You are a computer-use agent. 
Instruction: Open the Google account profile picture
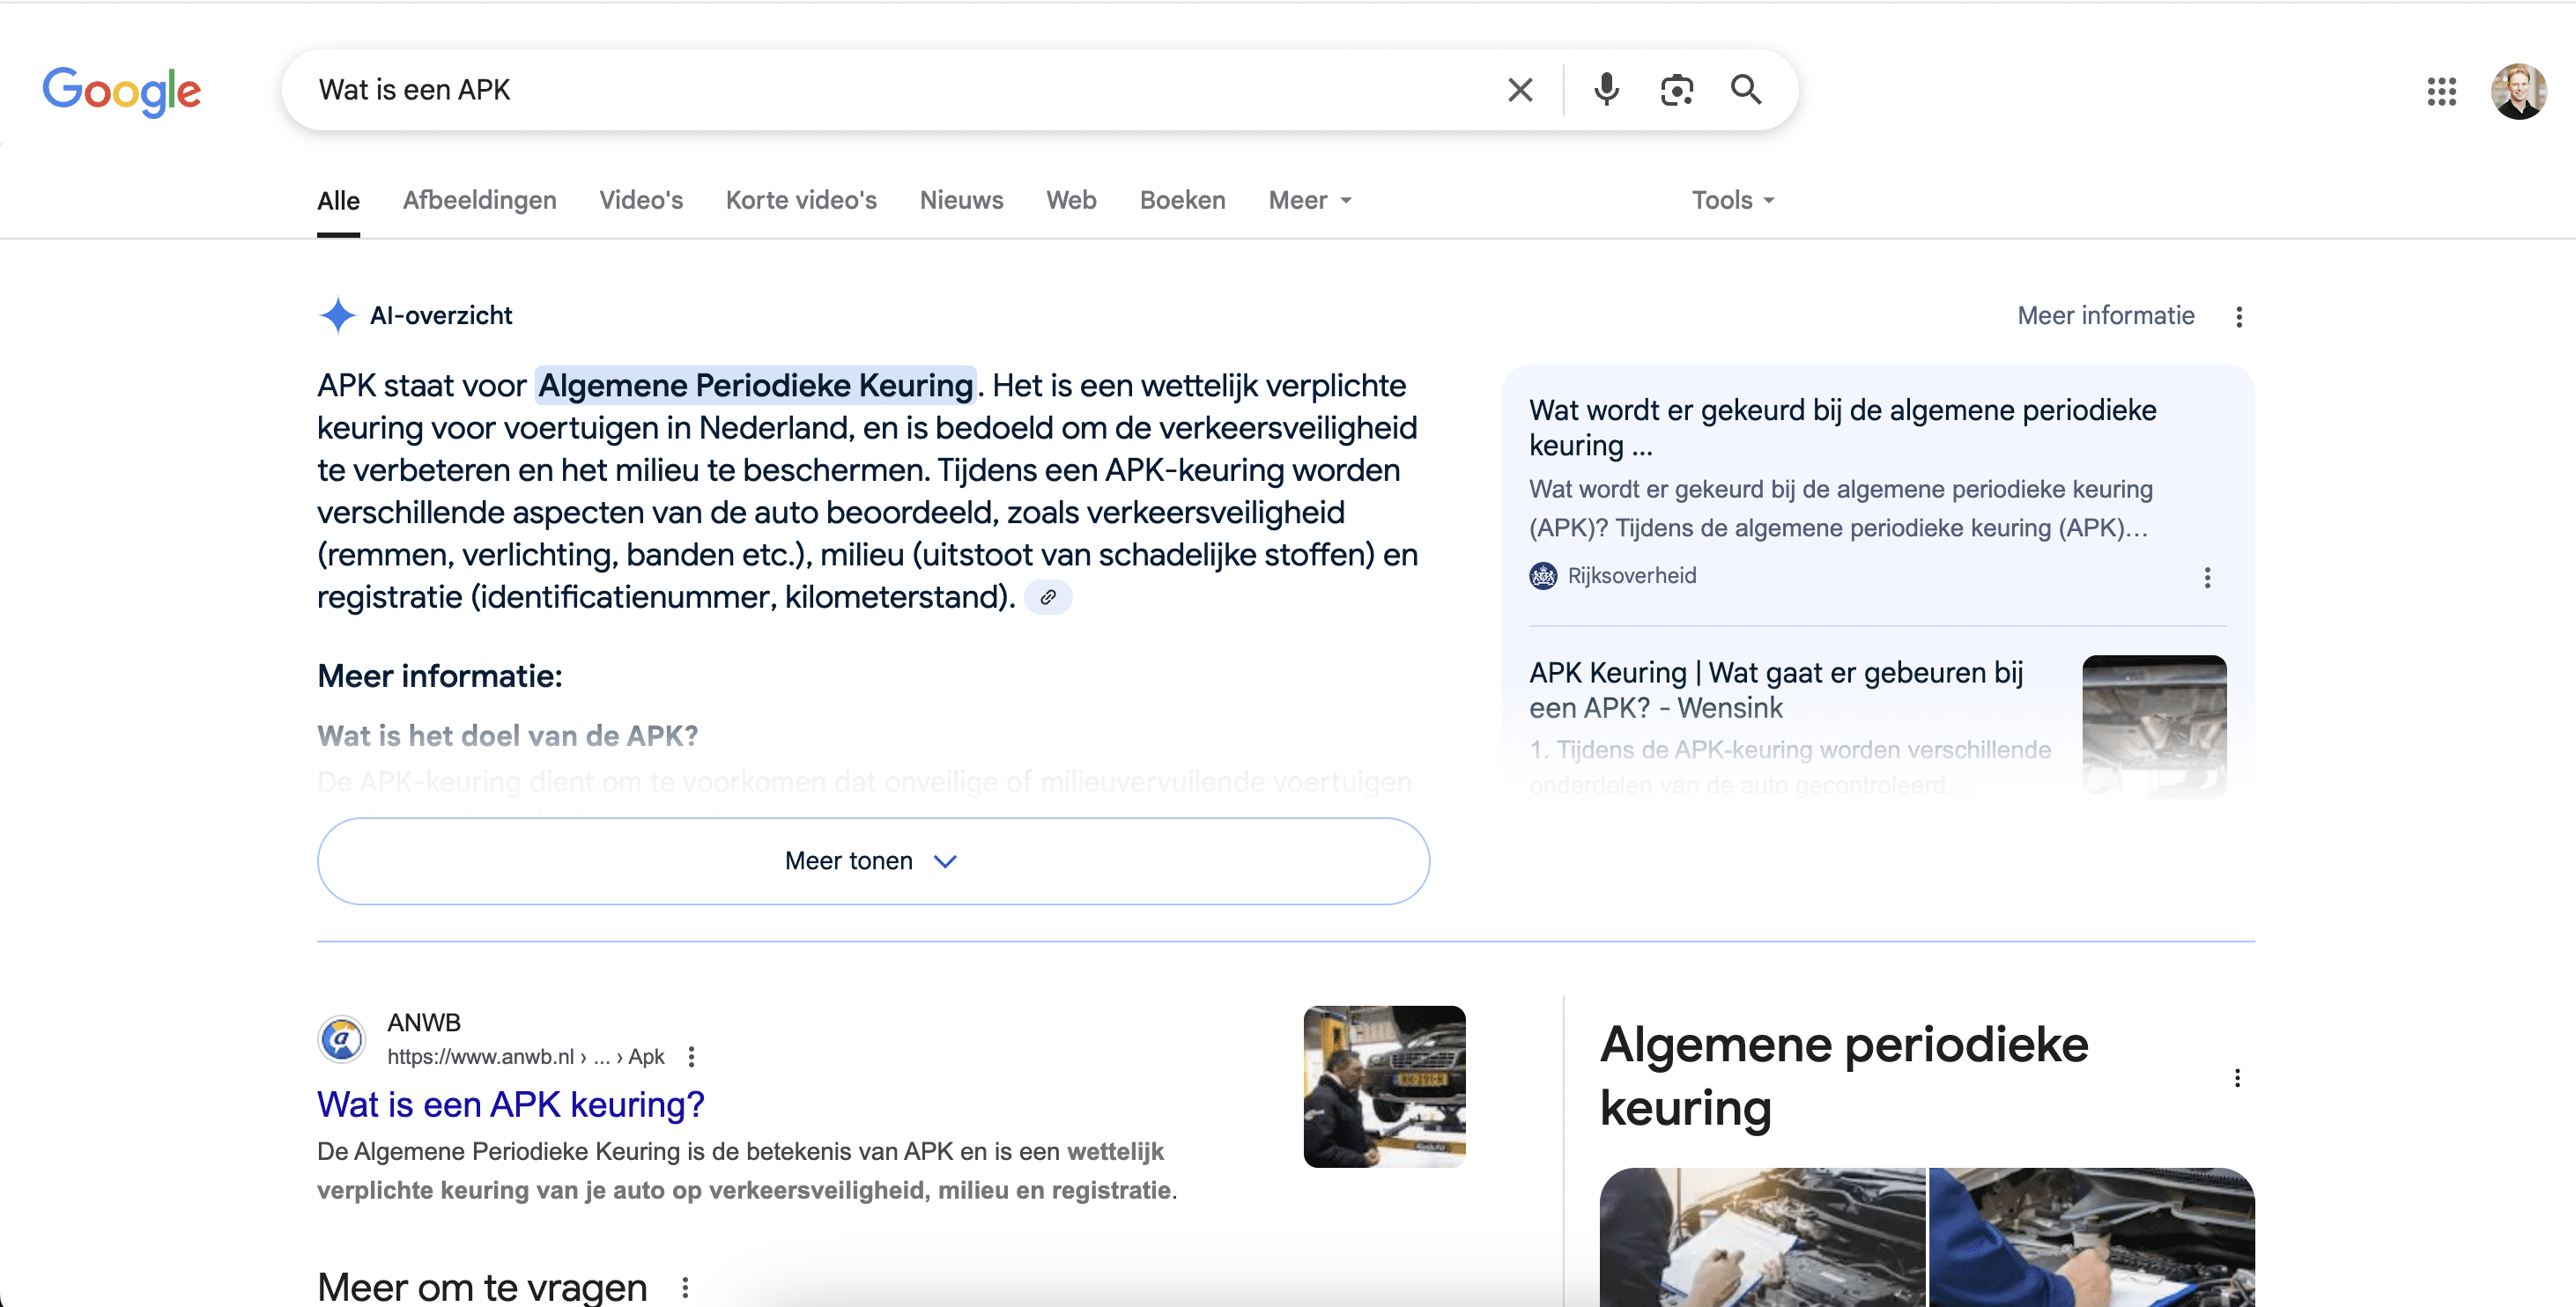click(2517, 91)
